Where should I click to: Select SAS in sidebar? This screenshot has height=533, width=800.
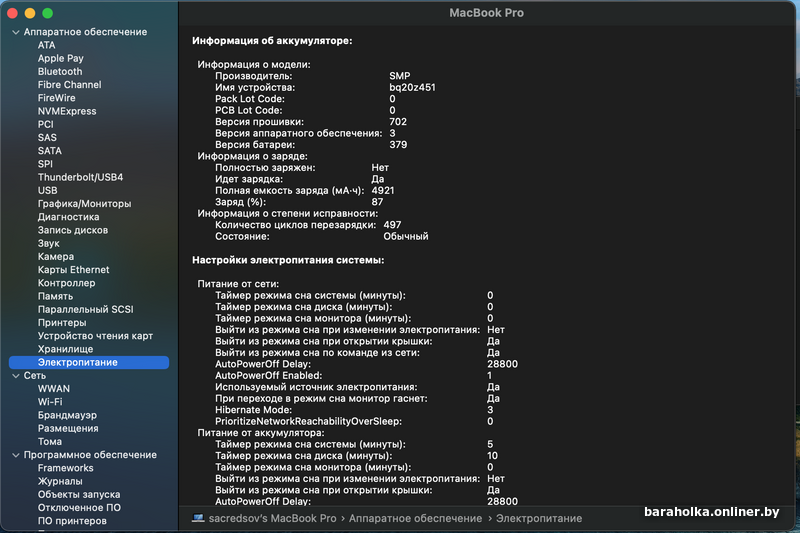(47, 138)
